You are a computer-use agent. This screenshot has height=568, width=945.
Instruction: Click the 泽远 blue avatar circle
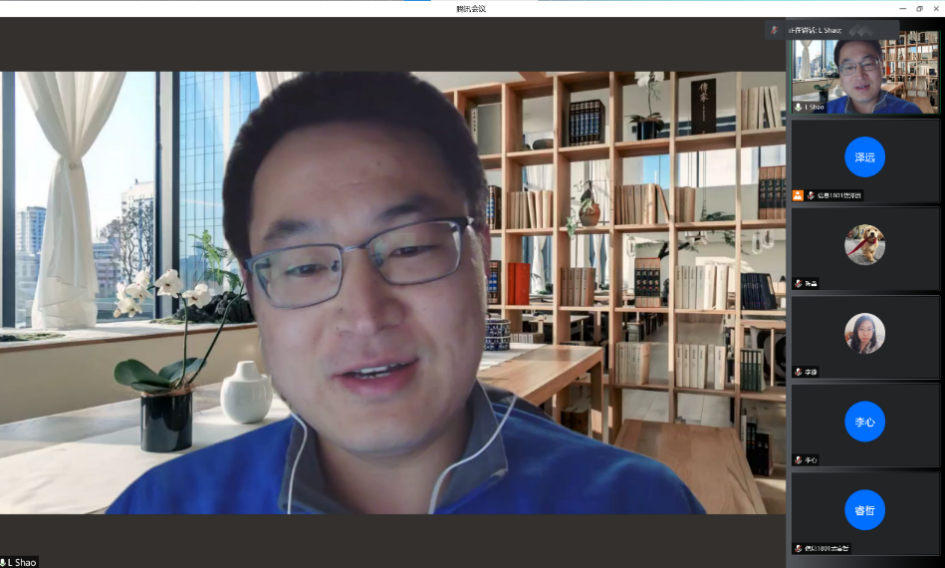[864, 157]
